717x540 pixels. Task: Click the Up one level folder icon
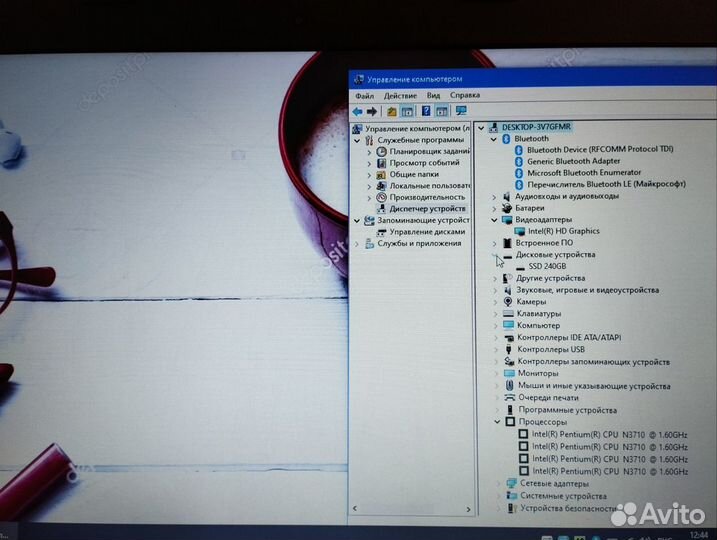tap(392, 111)
